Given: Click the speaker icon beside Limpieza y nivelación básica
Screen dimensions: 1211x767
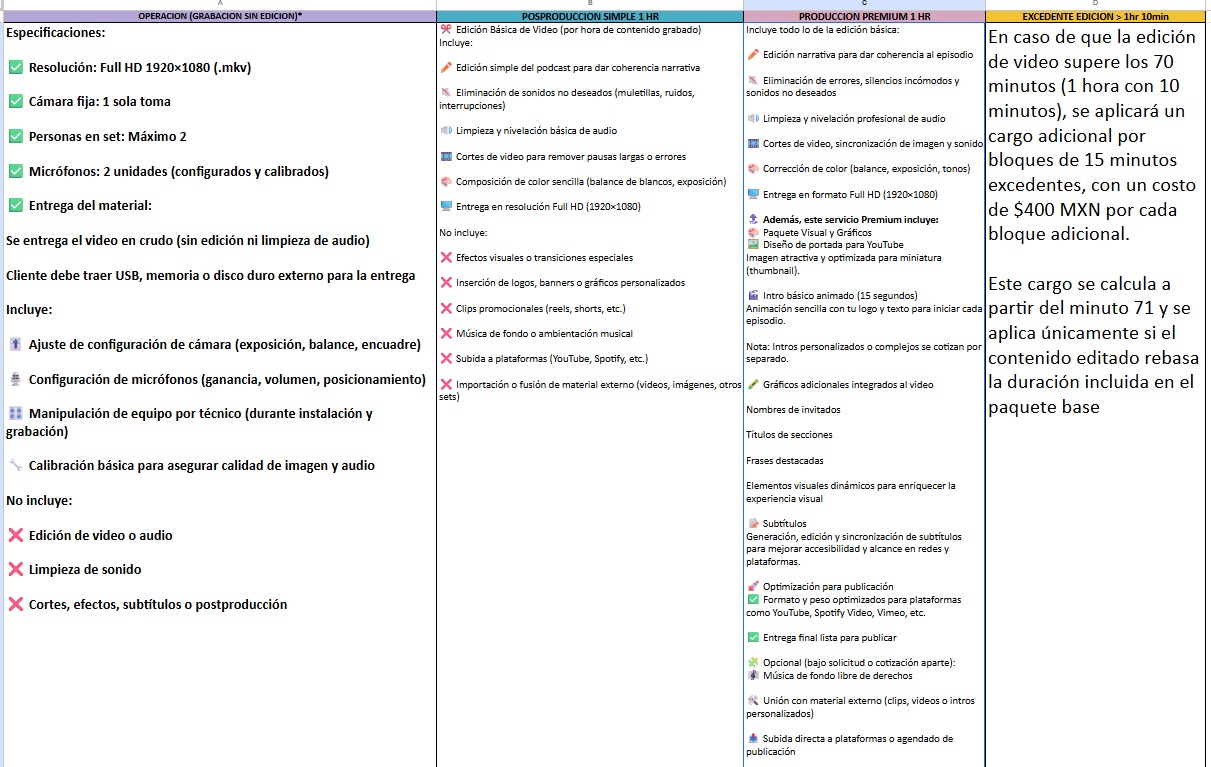Looking at the screenshot, I should (x=446, y=131).
